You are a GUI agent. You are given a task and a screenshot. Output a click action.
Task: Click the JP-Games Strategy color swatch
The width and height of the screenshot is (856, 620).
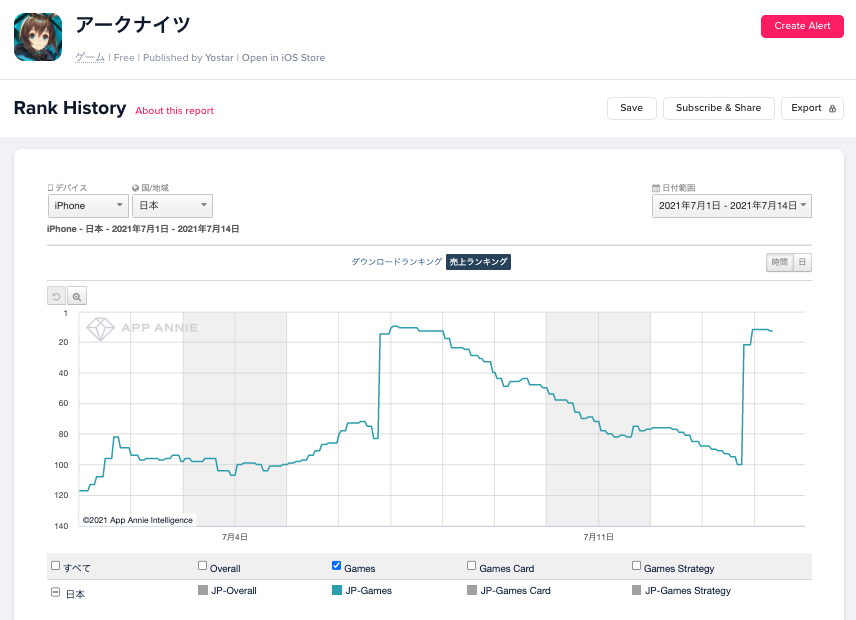(x=637, y=590)
